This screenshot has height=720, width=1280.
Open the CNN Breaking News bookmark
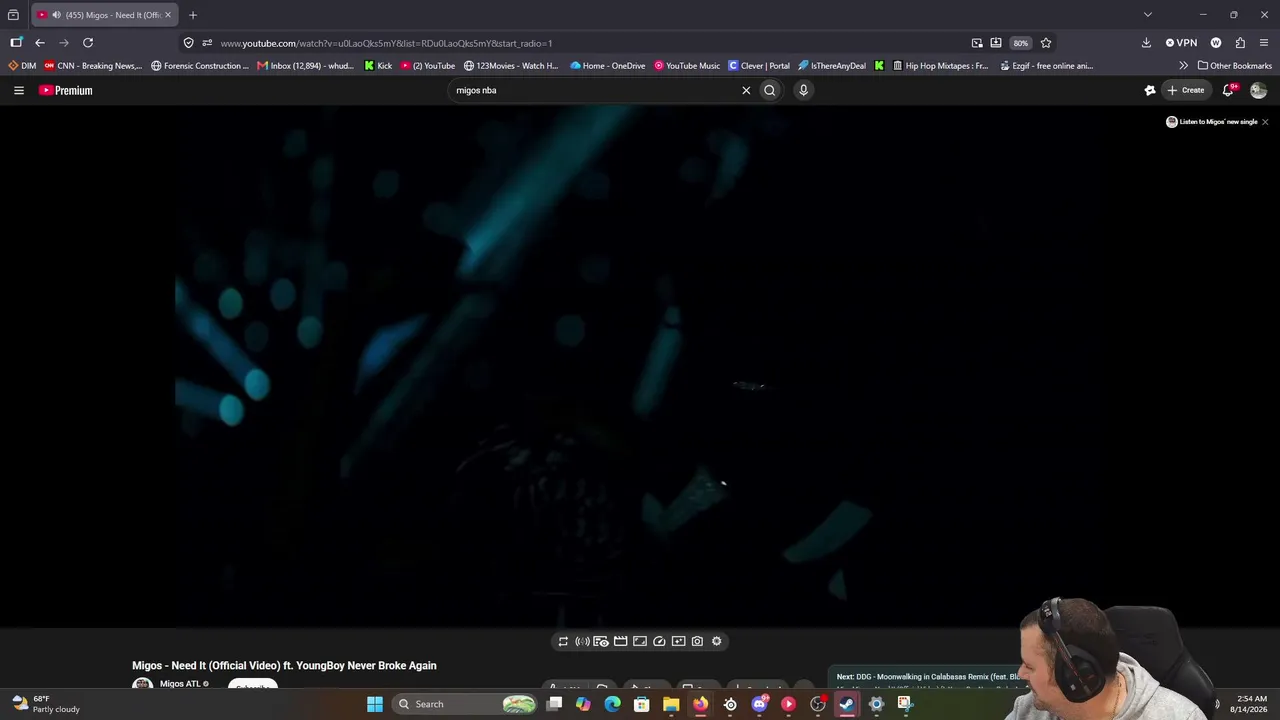[x=93, y=66]
